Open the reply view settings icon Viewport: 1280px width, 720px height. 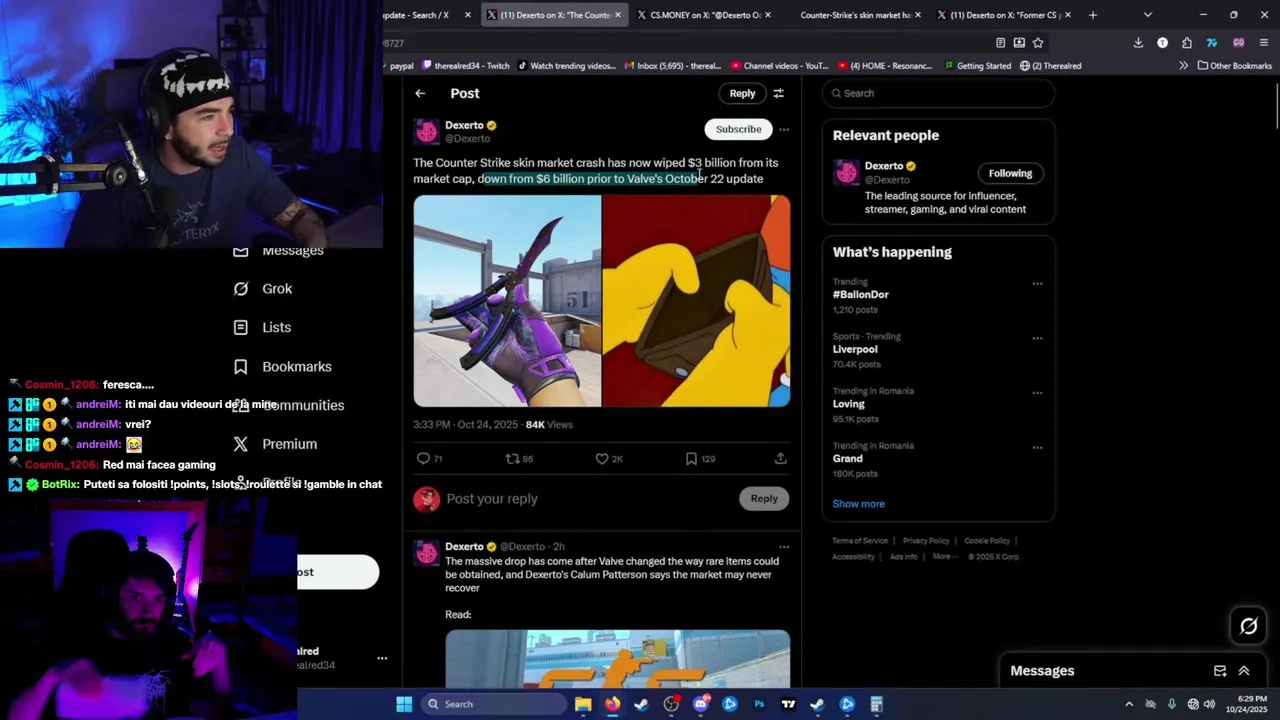click(x=778, y=93)
